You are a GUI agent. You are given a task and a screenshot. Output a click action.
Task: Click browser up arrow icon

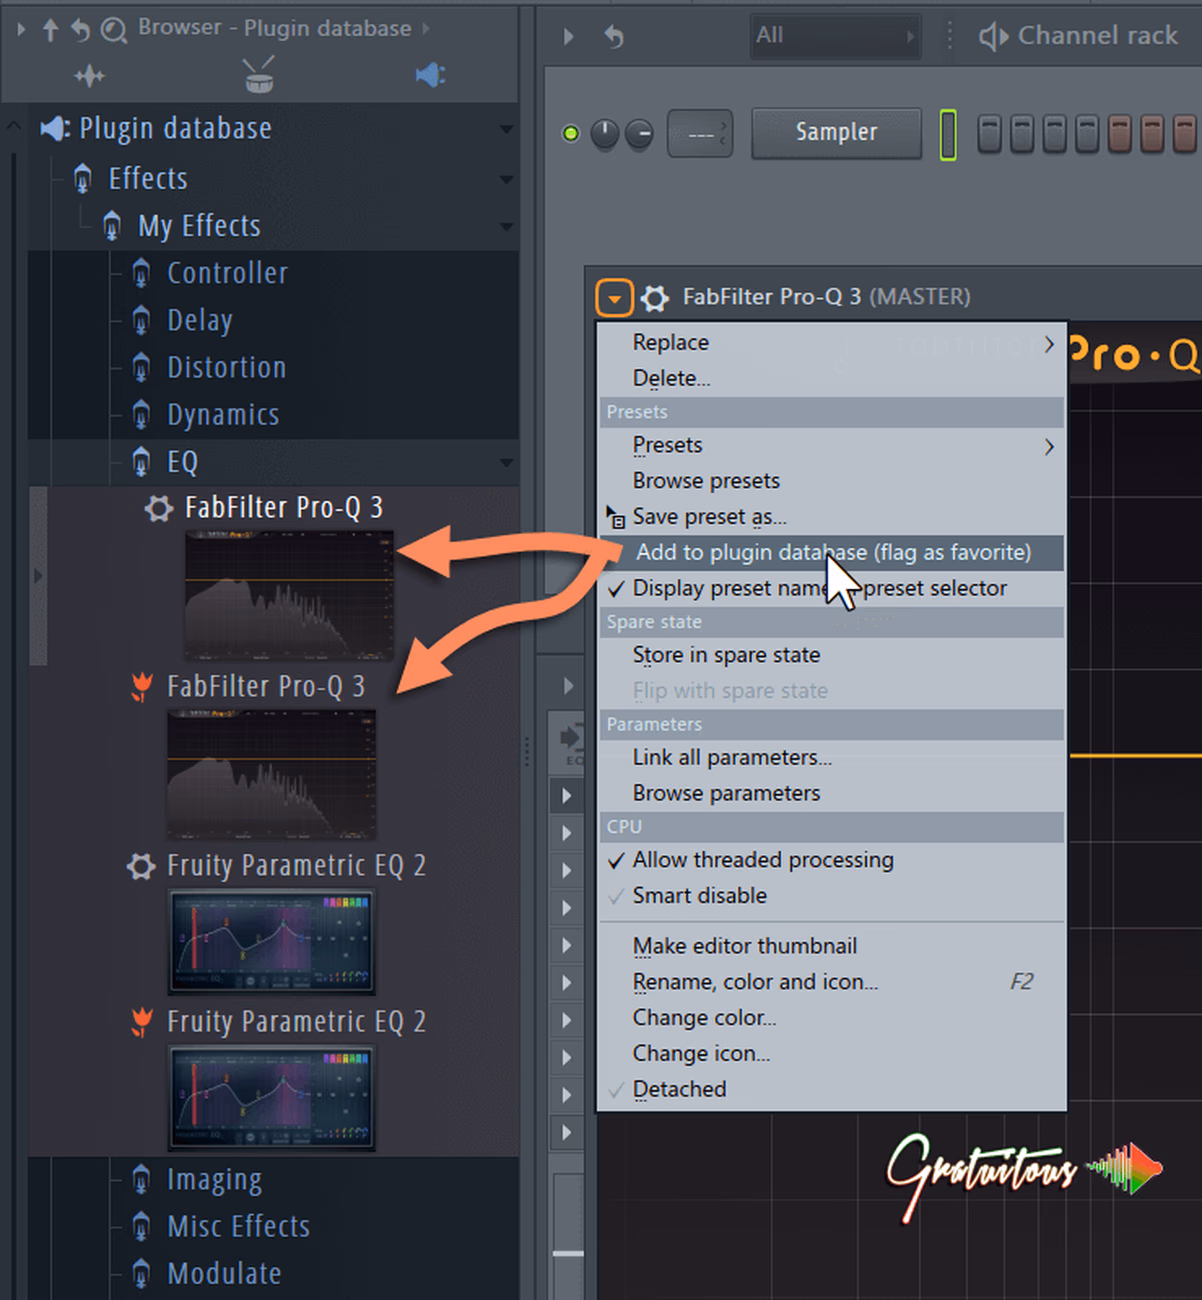coord(50,30)
